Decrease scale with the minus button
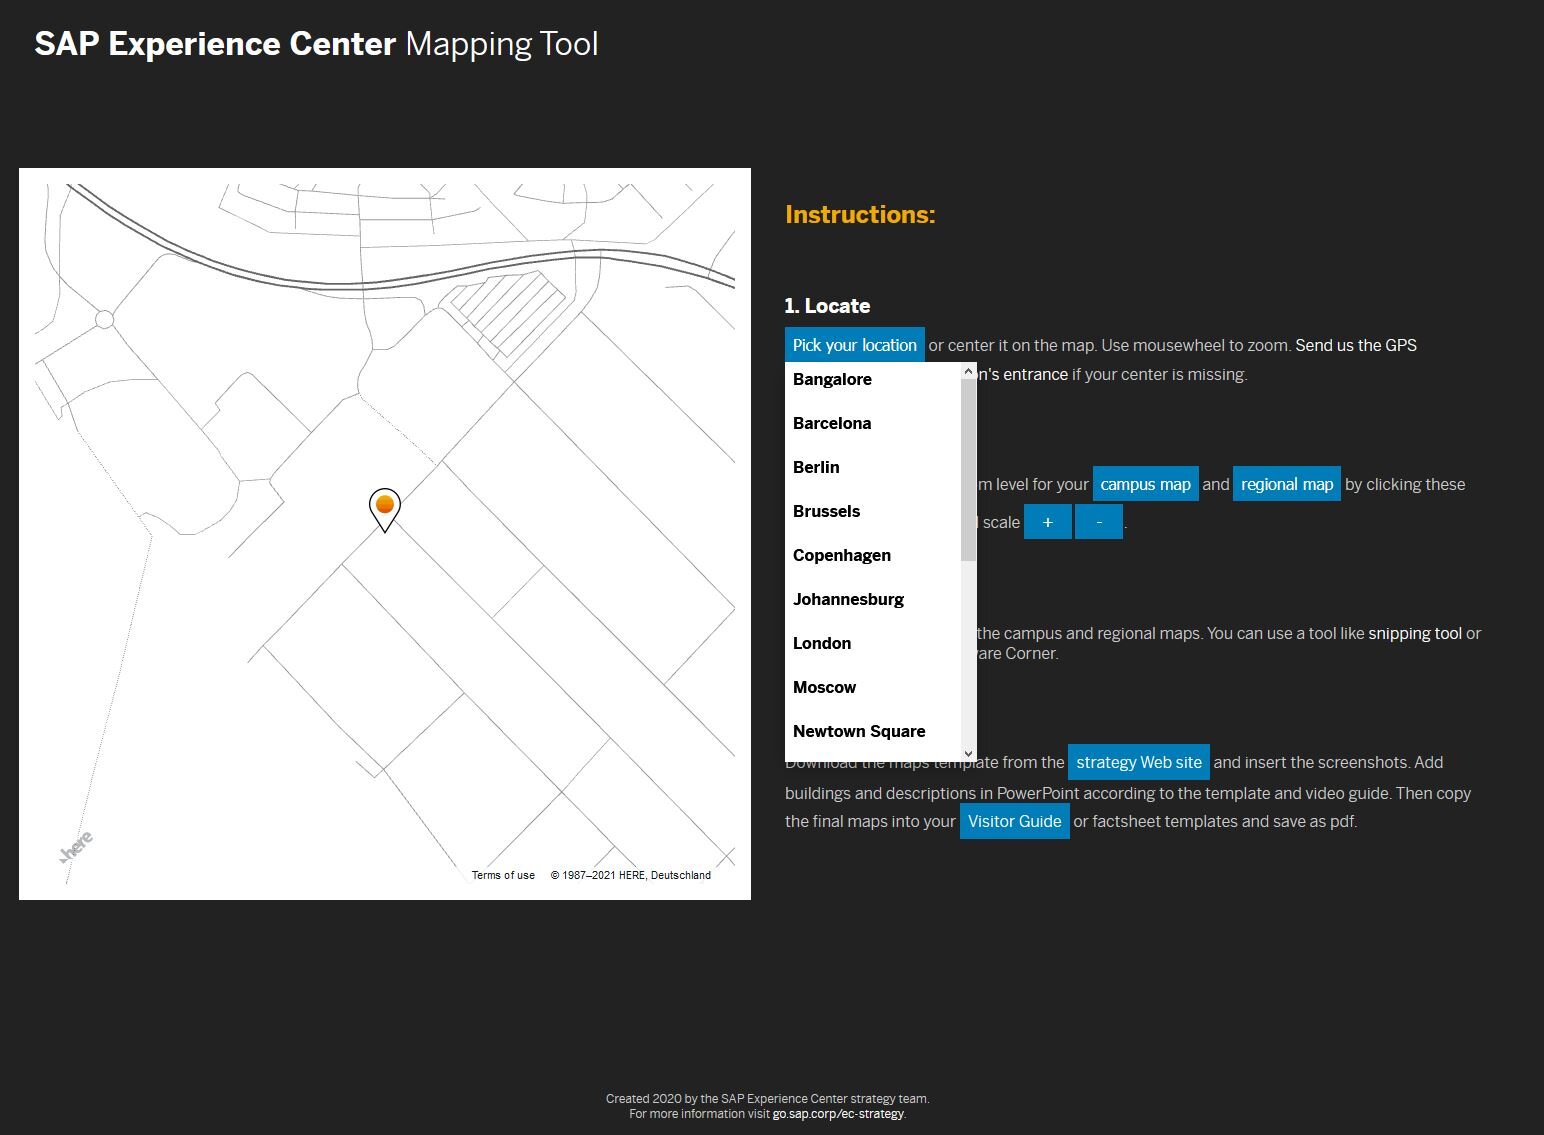The image size is (1544, 1135). pos(1099,522)
